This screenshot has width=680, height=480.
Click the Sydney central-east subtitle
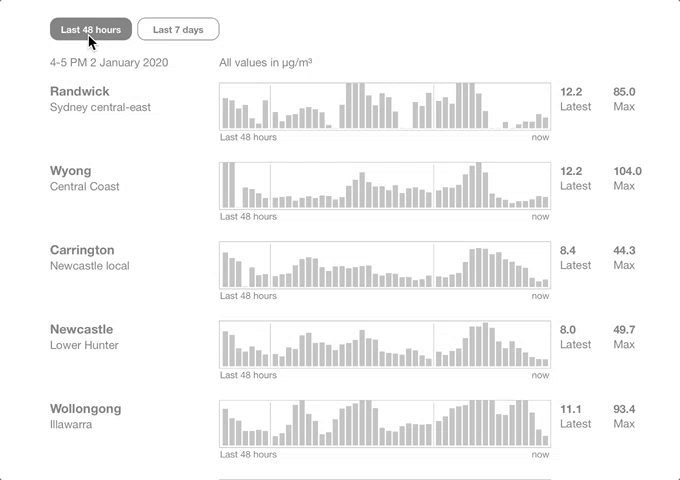(x=100, y=107)
